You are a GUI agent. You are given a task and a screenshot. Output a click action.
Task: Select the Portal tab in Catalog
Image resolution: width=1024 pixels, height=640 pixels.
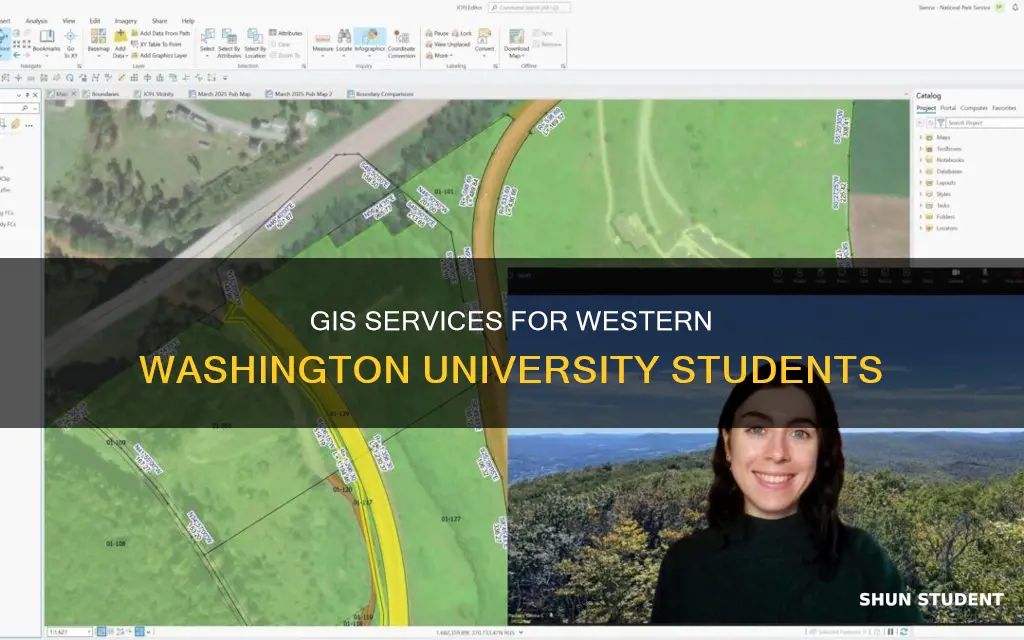(948, 108)
